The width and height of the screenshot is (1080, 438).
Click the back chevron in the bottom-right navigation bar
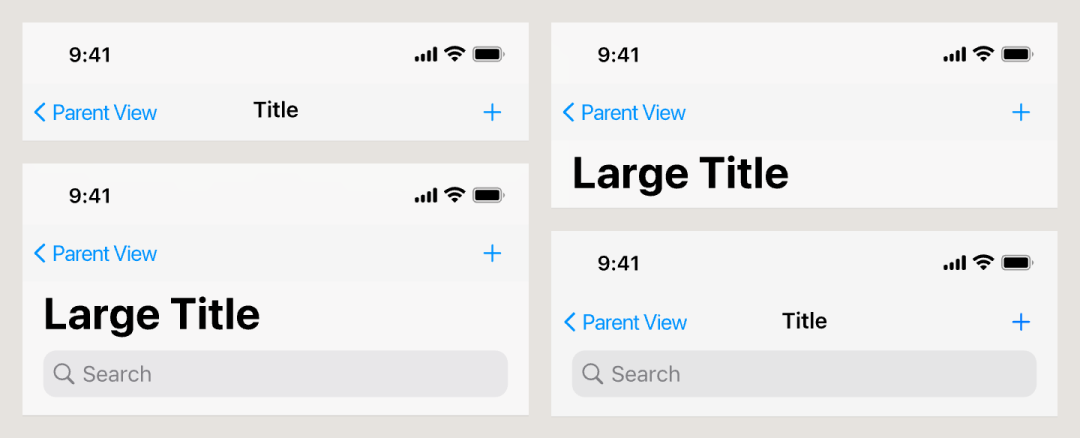pos(570,322)
